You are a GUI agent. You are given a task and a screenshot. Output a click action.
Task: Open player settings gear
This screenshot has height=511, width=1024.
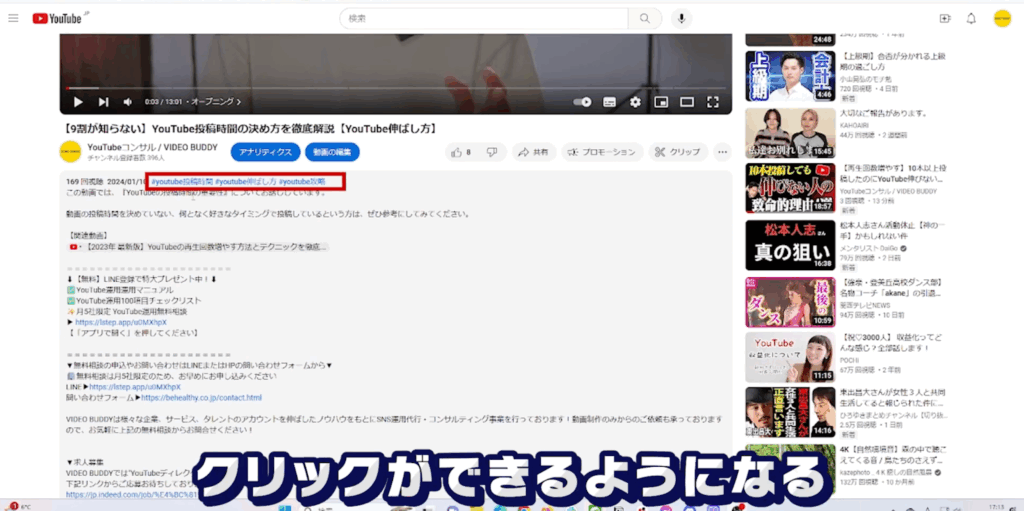tap(635, 102)
